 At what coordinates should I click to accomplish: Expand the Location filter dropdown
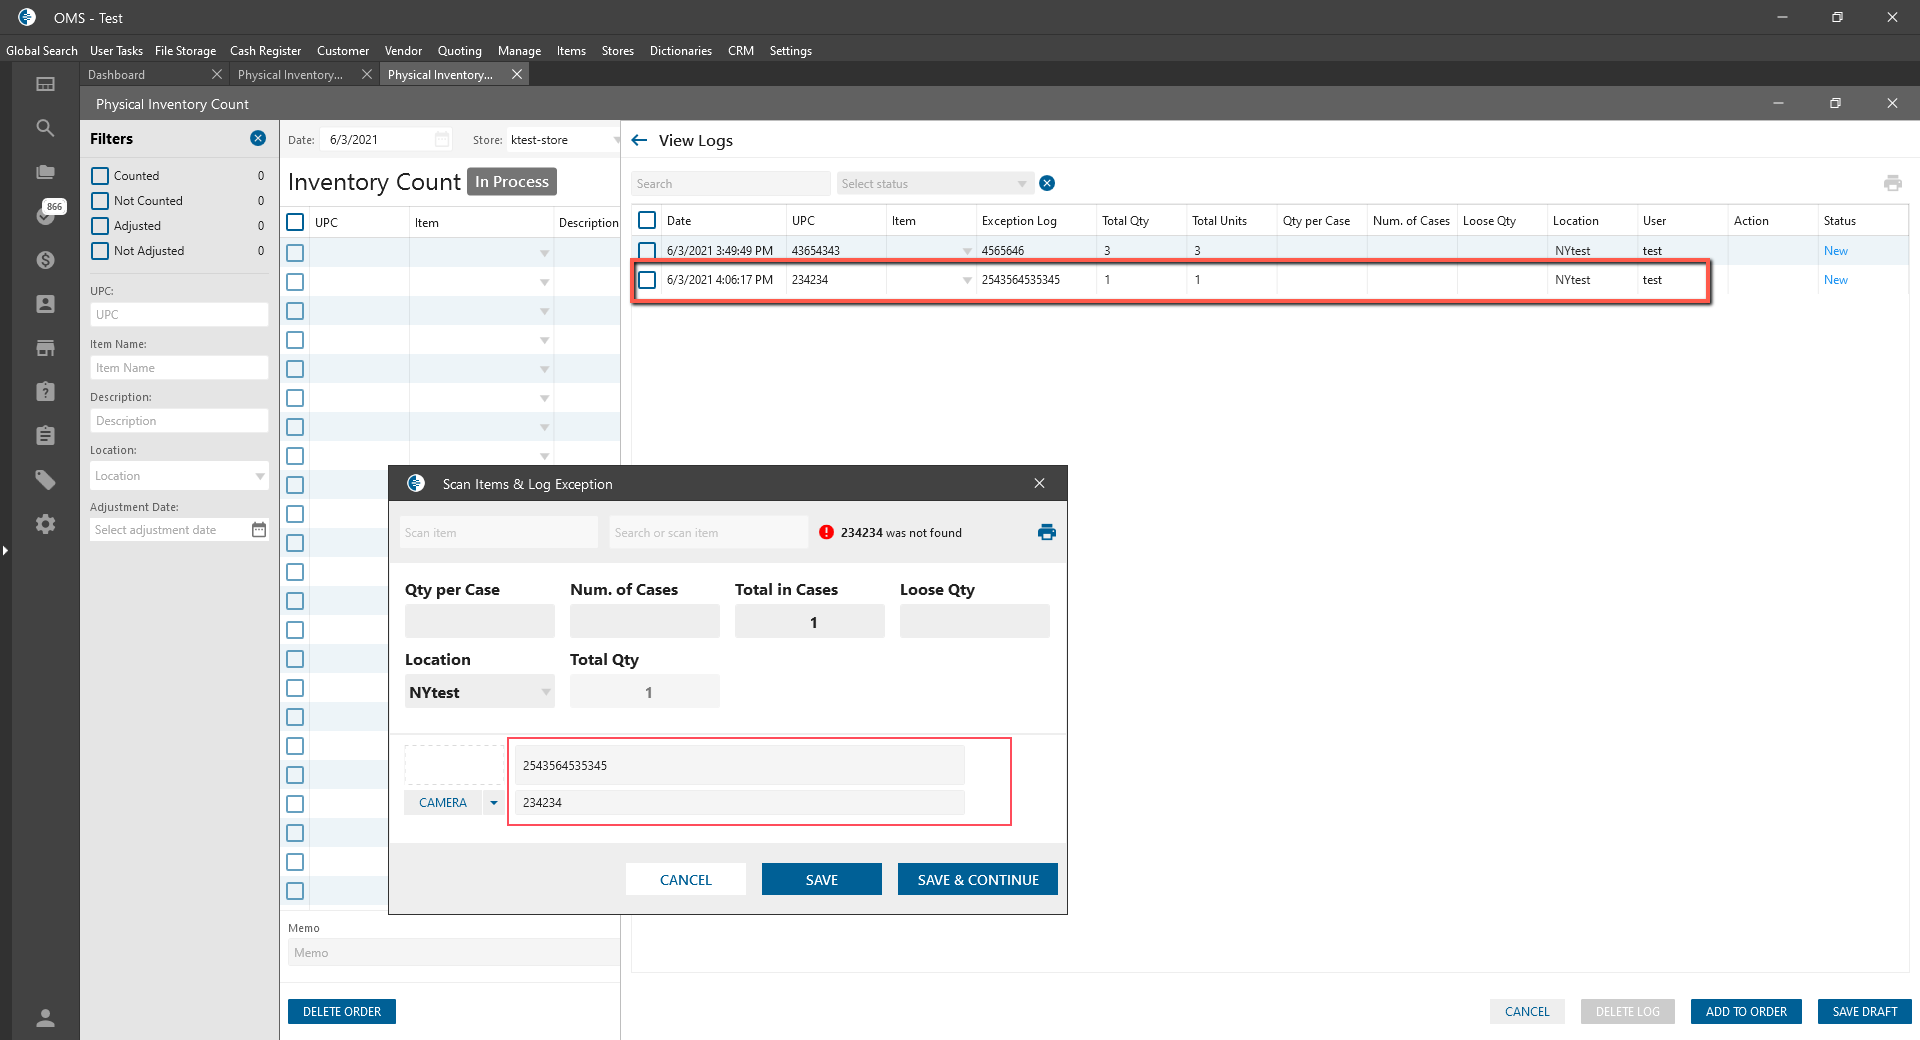(259, 476)
